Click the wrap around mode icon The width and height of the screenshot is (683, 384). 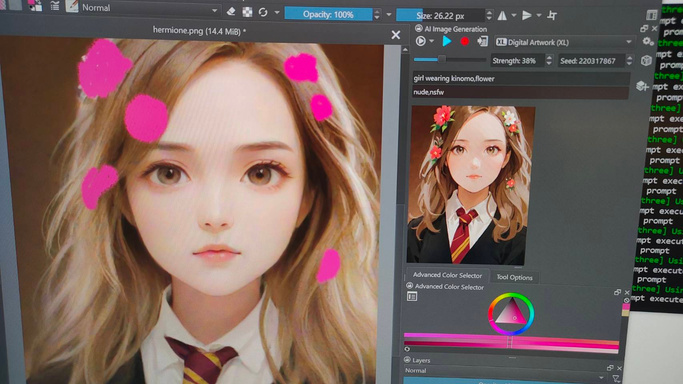tap(552, 16)
